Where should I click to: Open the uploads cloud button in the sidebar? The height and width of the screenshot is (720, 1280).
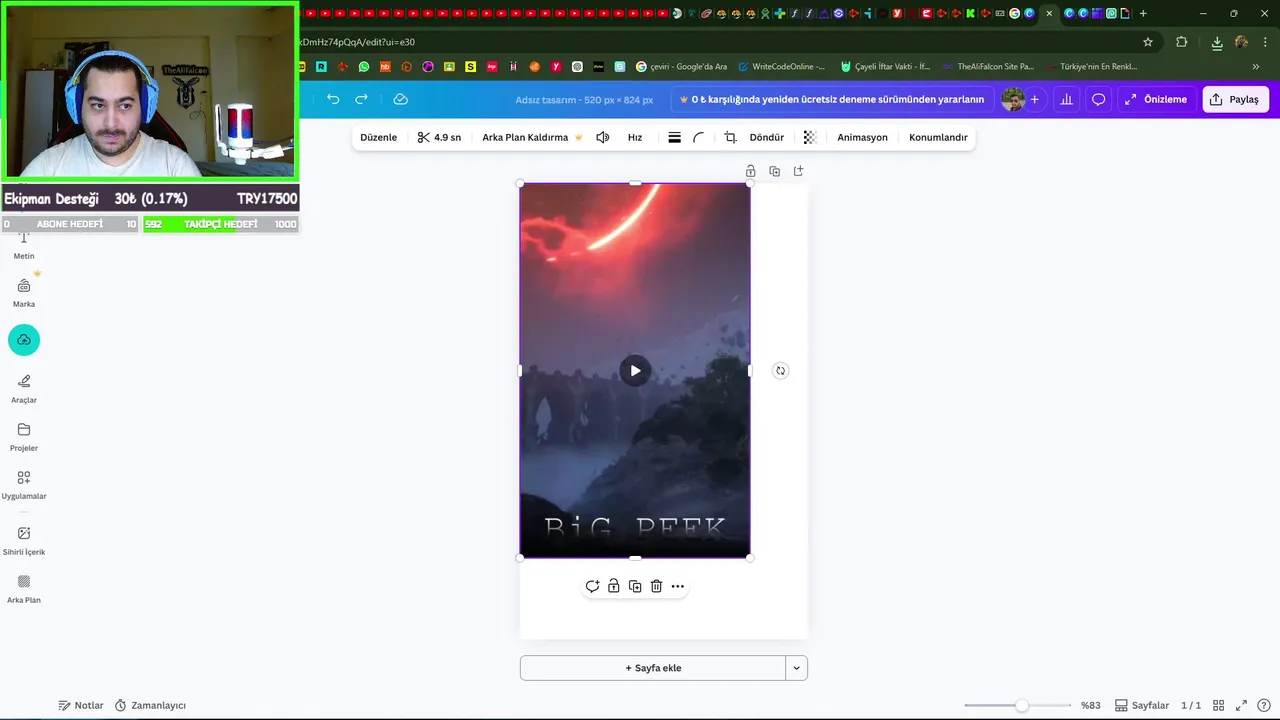pyautogui.click(x=24, y=340)
